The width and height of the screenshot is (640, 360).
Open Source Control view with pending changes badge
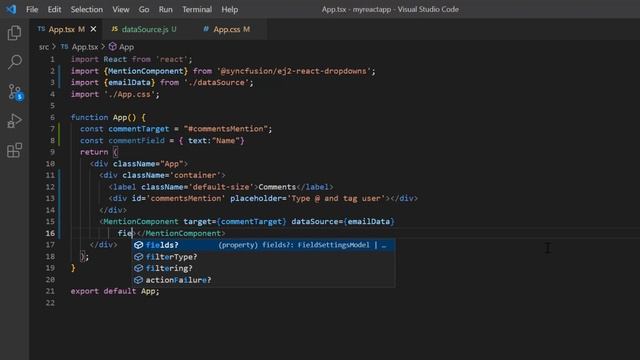[x=15, y=92]
